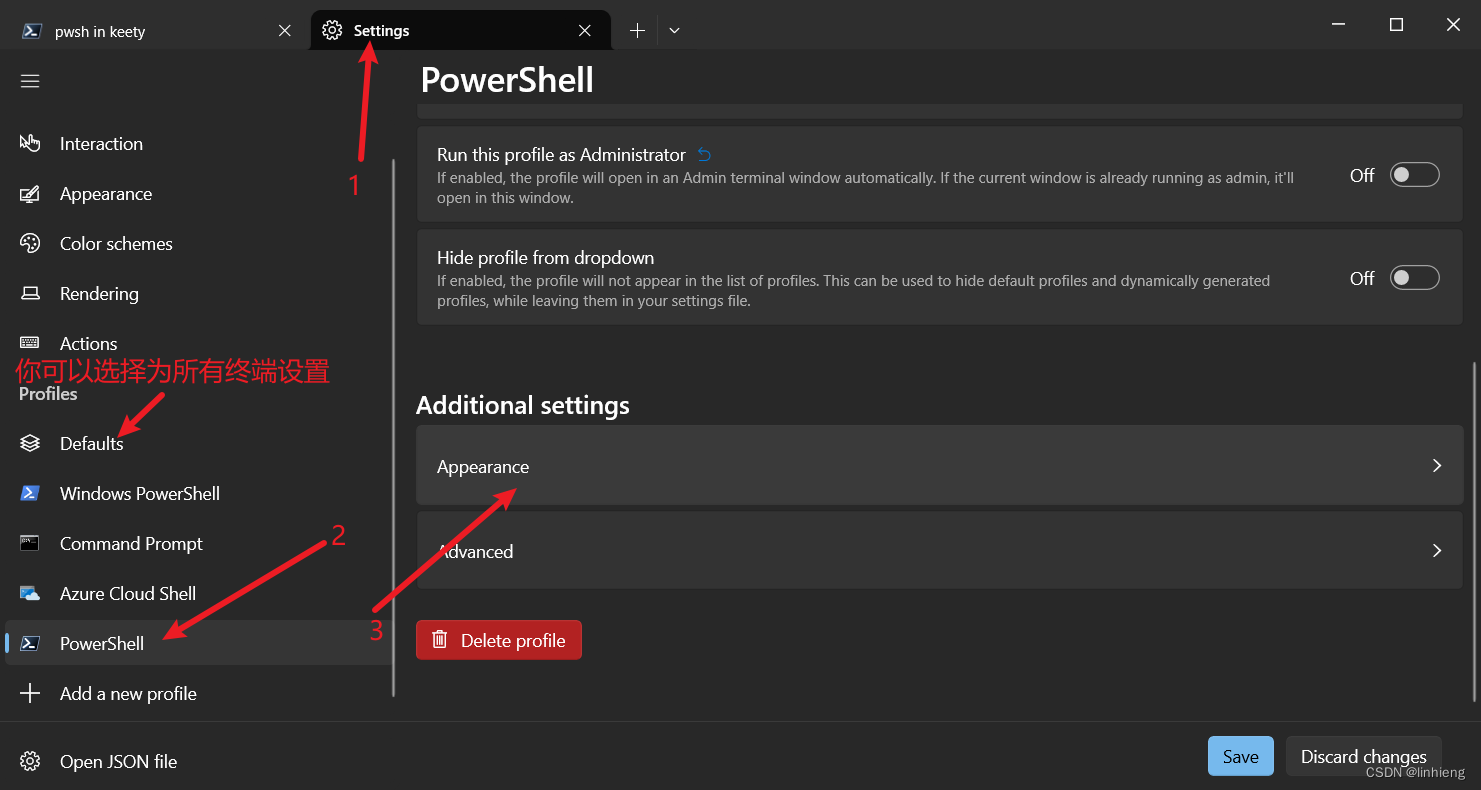Click the PowerShell page title
The image size is (1481, 790).
click(507, 80)
